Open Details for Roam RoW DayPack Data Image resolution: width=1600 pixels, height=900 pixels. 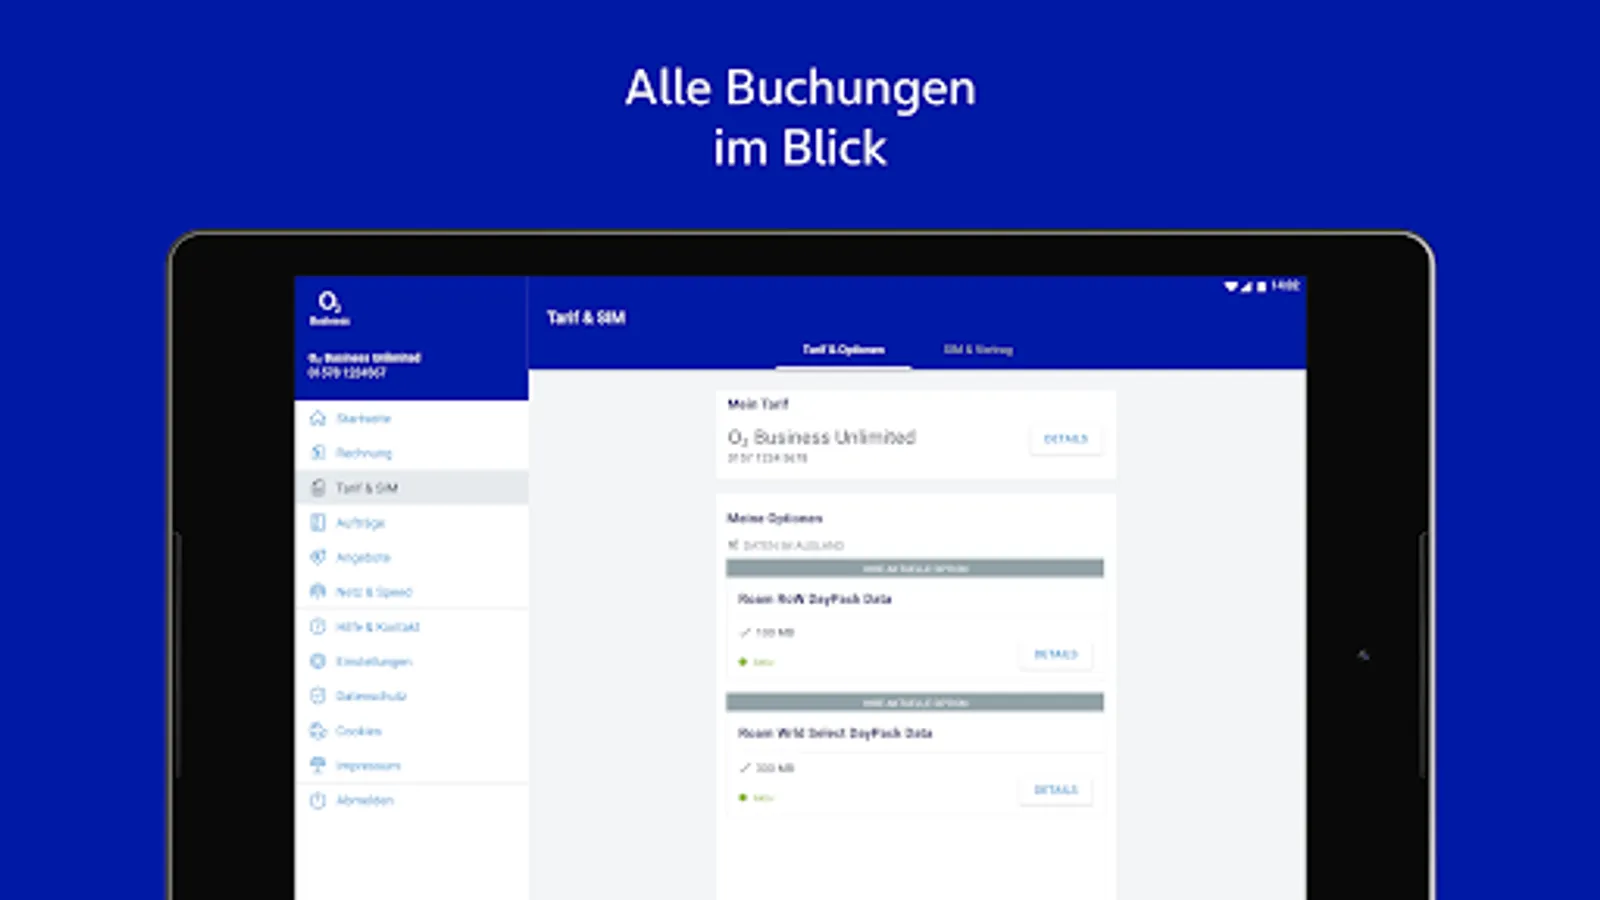(1056, 655)
